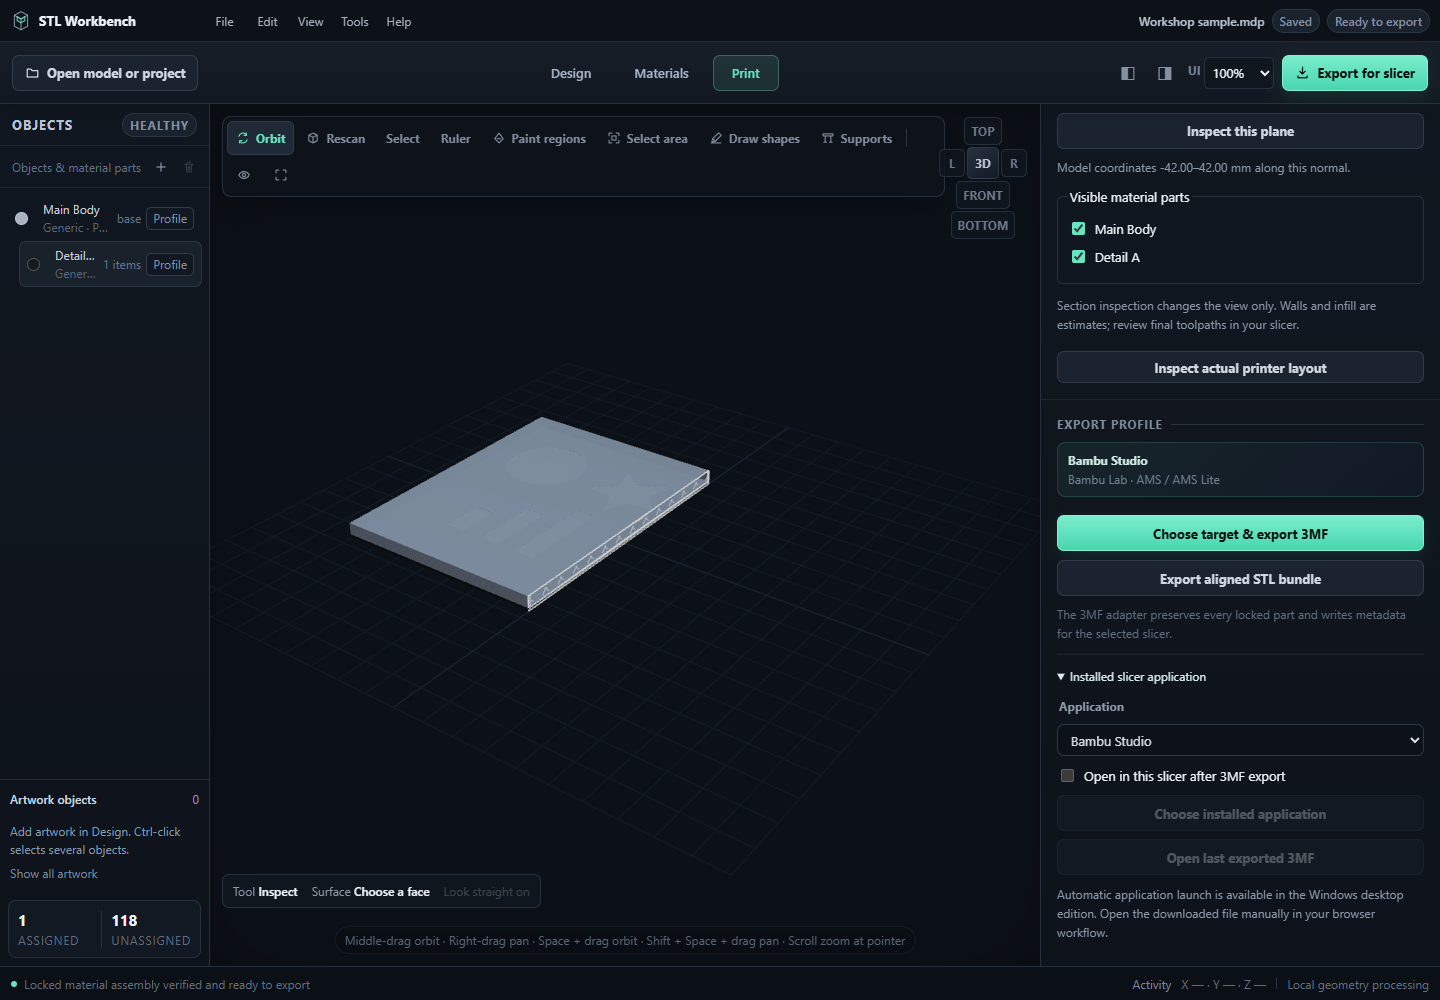Screen dimensions: 1440x1000
Task: Open the Tools menu
Action: pos(355,21)
